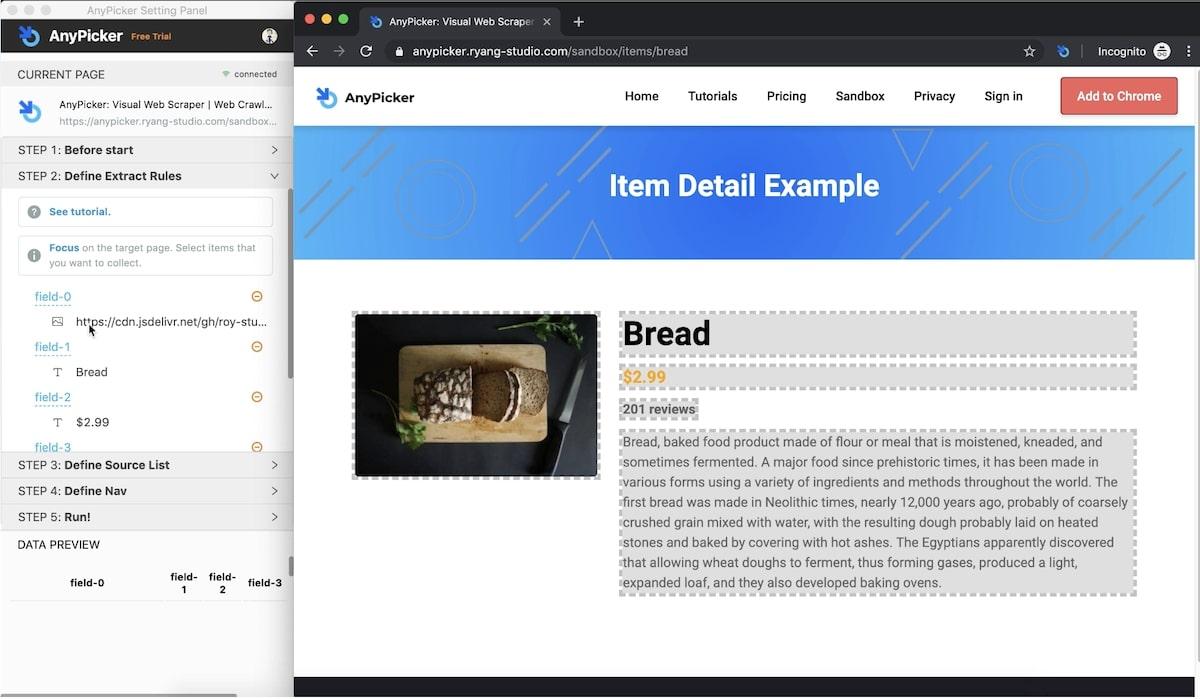Image resolution: width=1200 pixels, height=699 pixels.
Task: Click the current page AnyPicker favicon icon
Action: tap(31, 110)
